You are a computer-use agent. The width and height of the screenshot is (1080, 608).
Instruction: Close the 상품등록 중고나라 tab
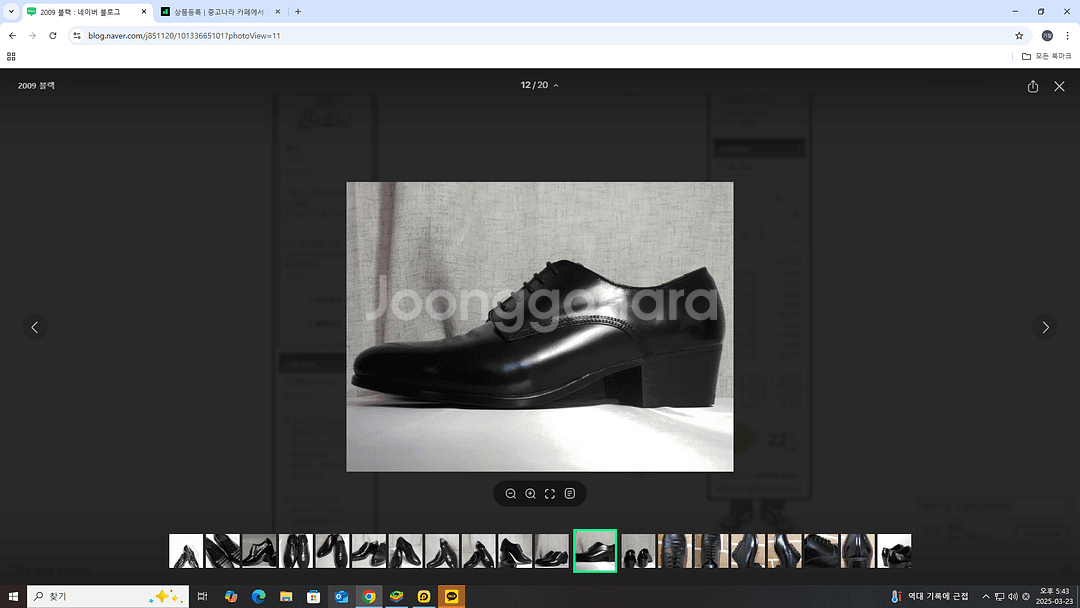tap(277, 12)
